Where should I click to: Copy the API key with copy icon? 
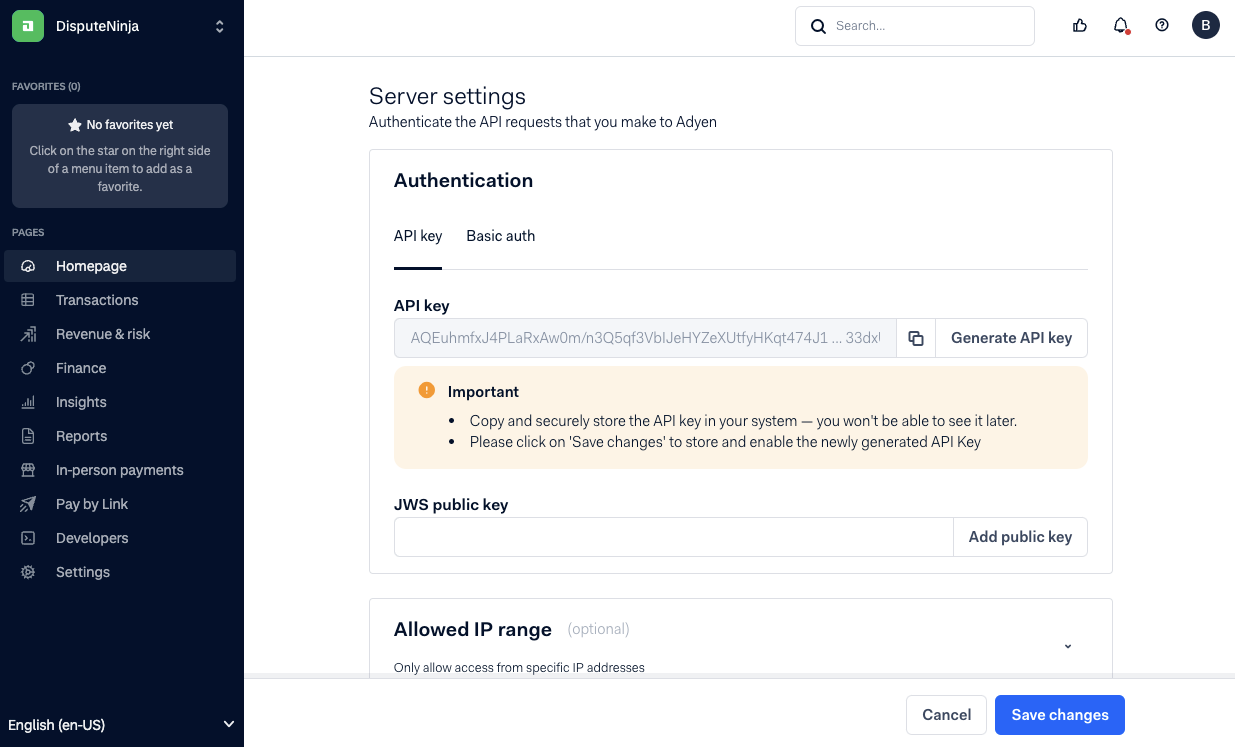pyautogui.click(x=916, y=338)
